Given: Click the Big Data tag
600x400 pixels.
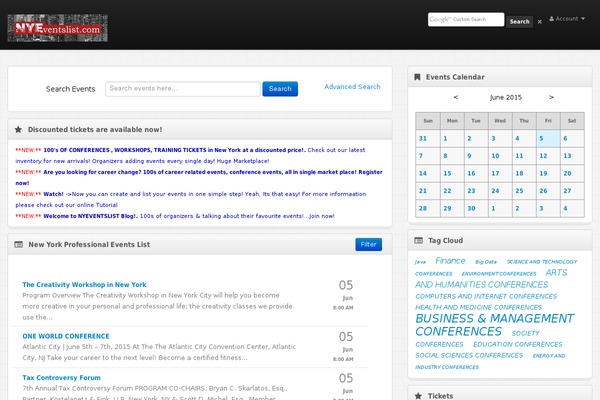Looking at the screenshot, I should (x=486, y=262).
